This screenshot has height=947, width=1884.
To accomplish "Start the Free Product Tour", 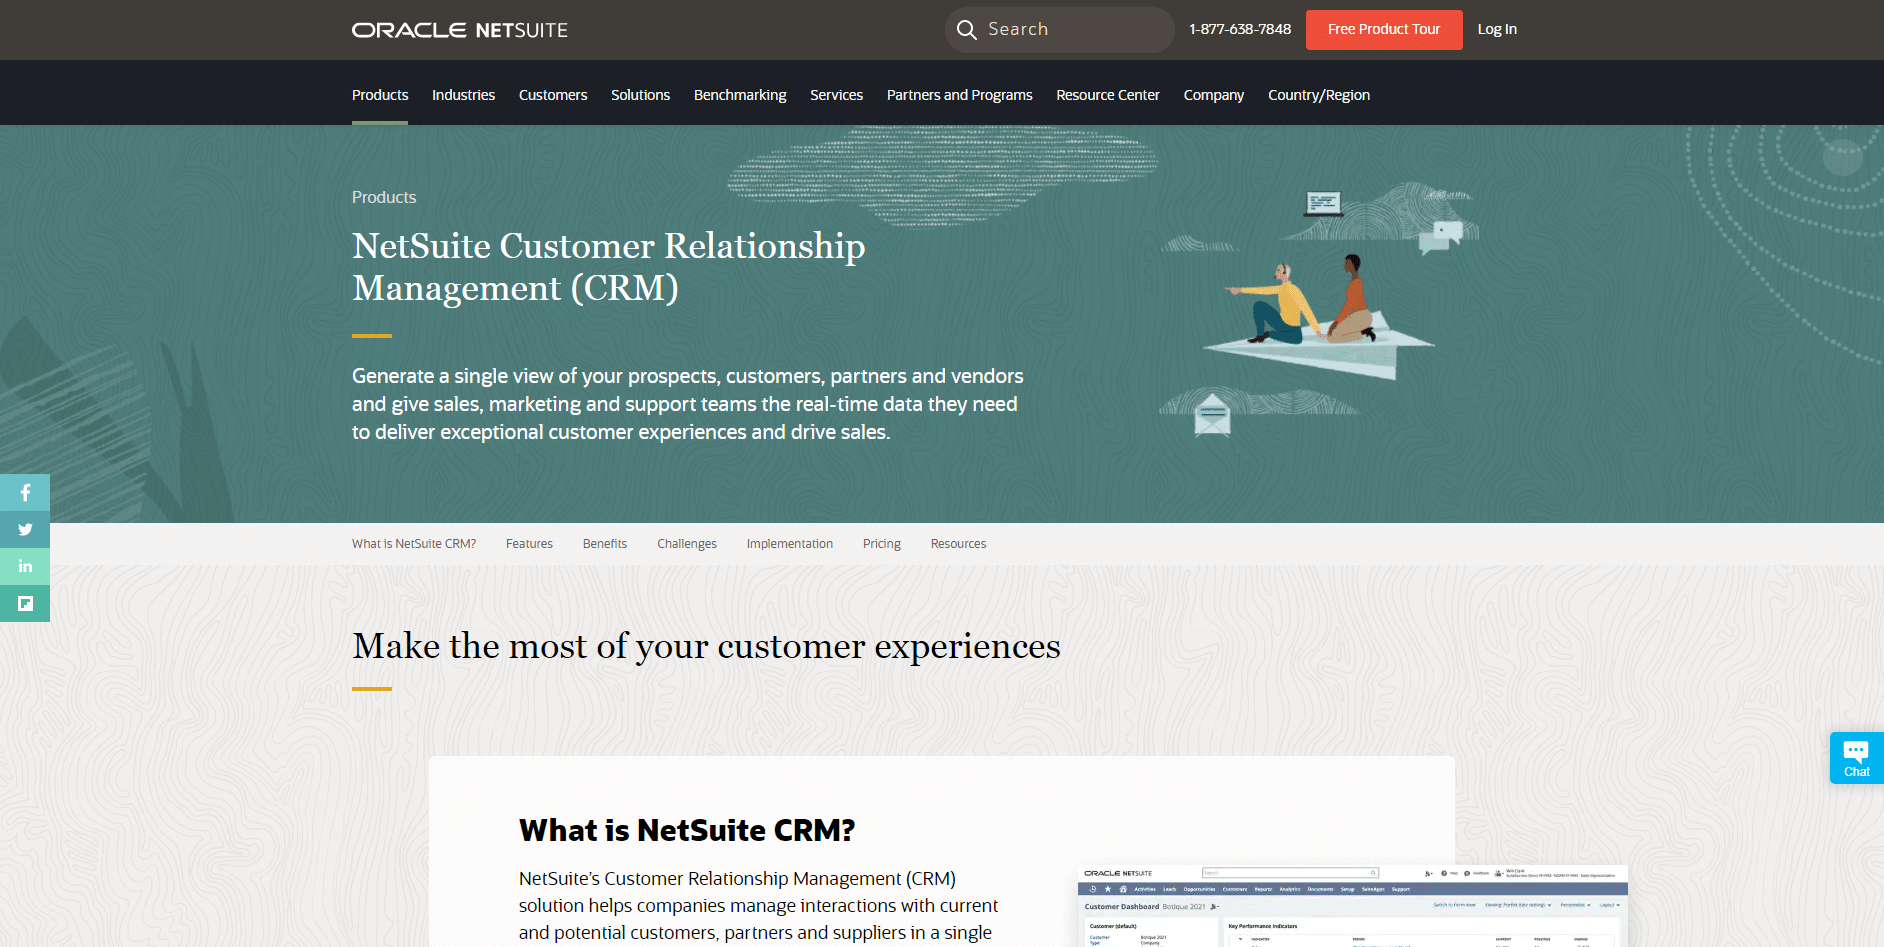I will click(1383, 29).
